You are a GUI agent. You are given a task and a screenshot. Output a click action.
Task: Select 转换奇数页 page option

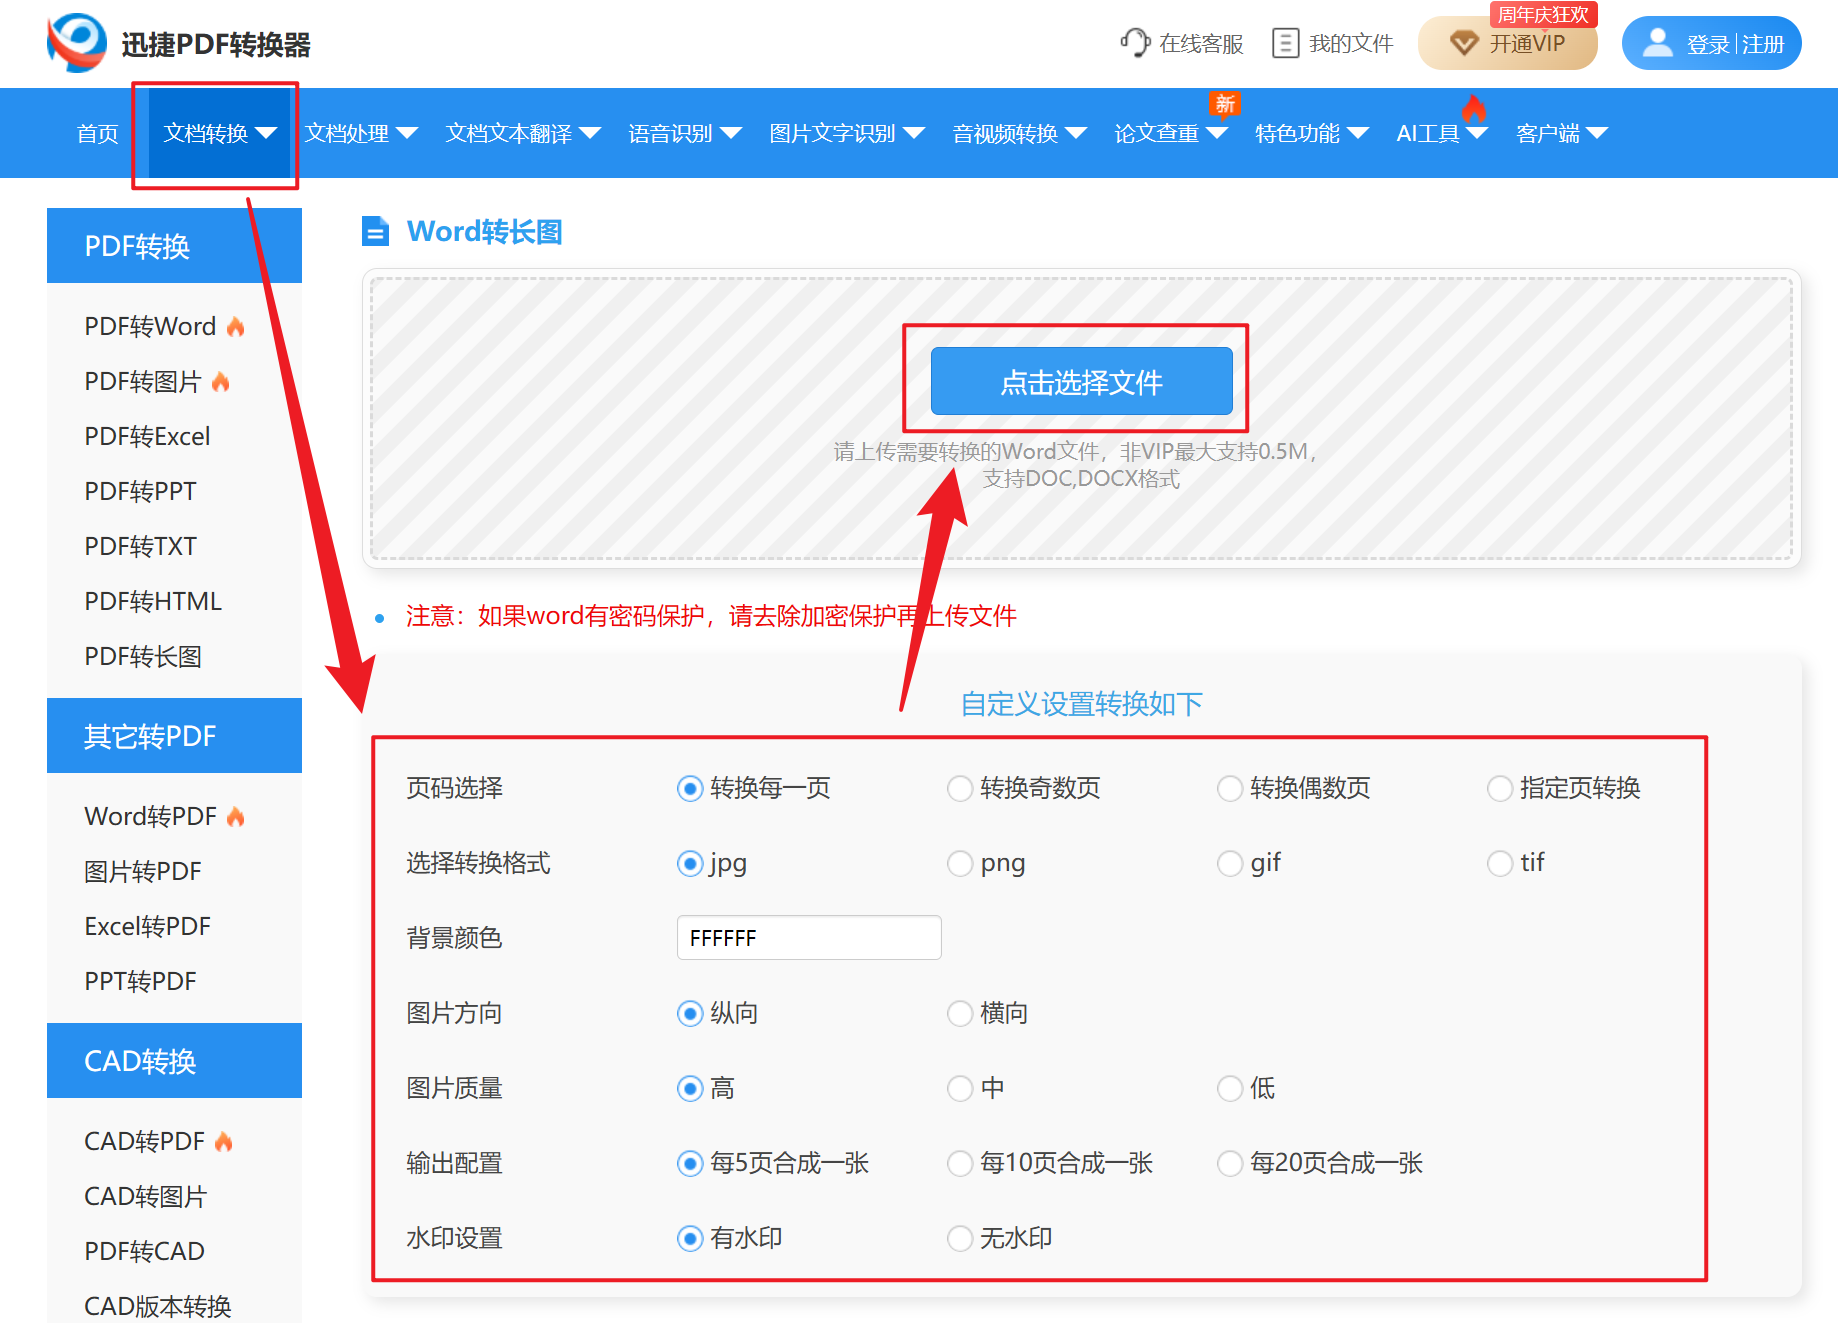coord(960,788)
